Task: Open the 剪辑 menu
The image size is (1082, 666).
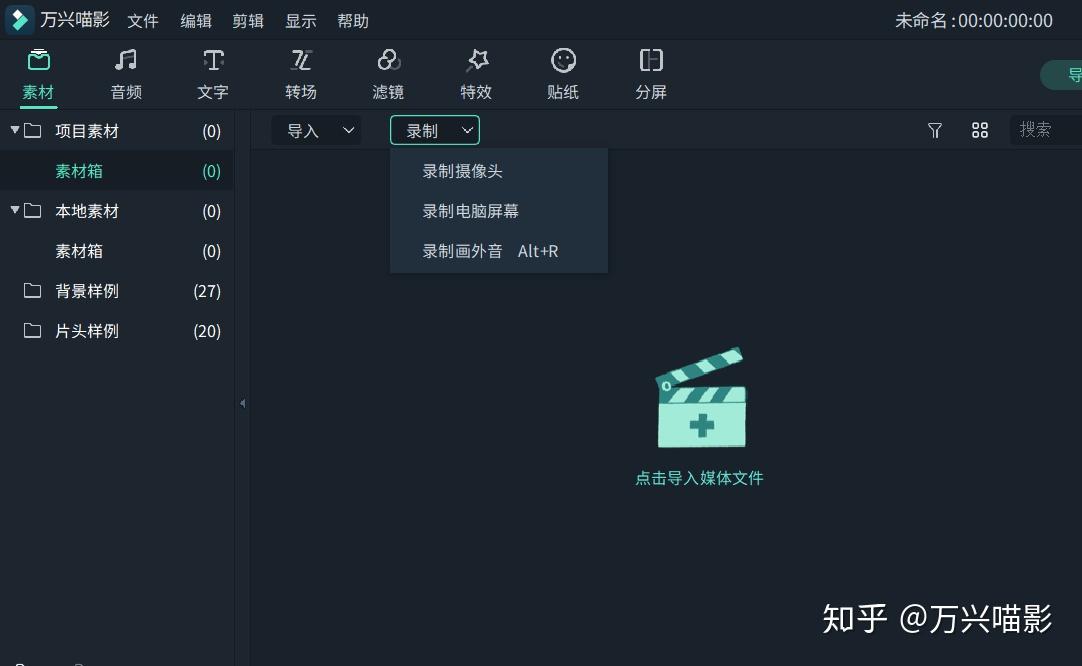Action: 248,21
